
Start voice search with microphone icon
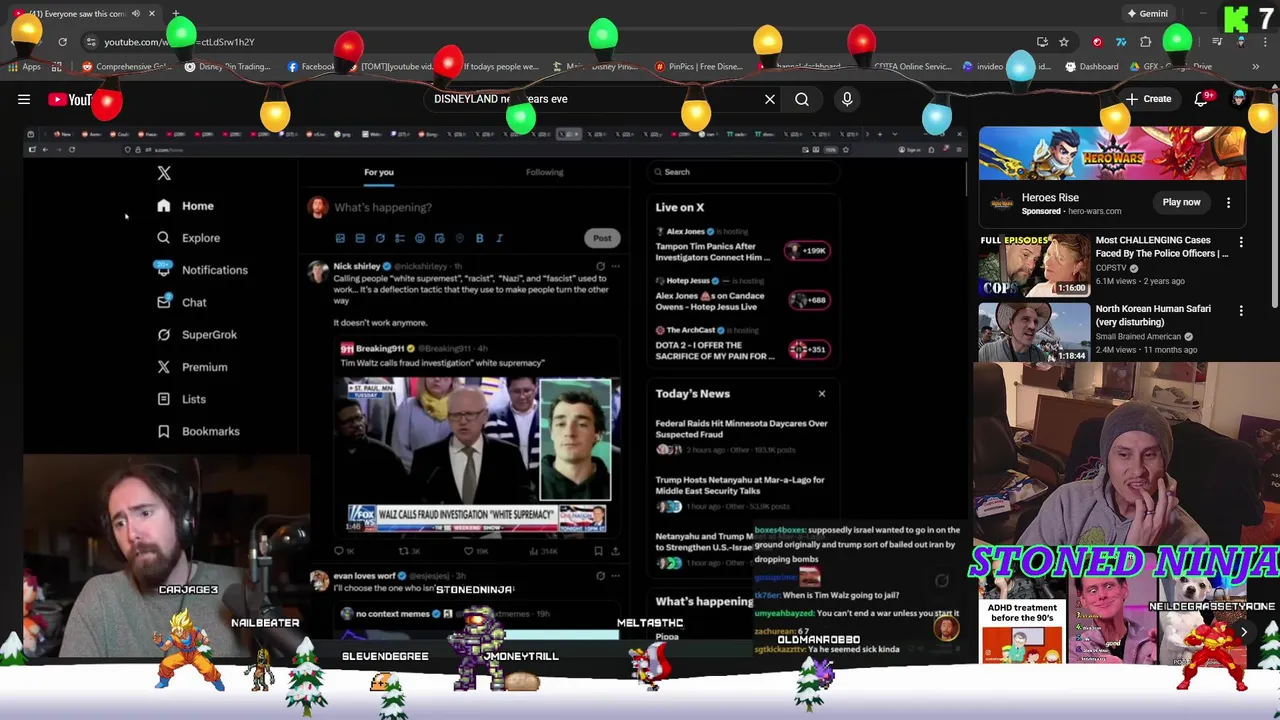[847, 99]
